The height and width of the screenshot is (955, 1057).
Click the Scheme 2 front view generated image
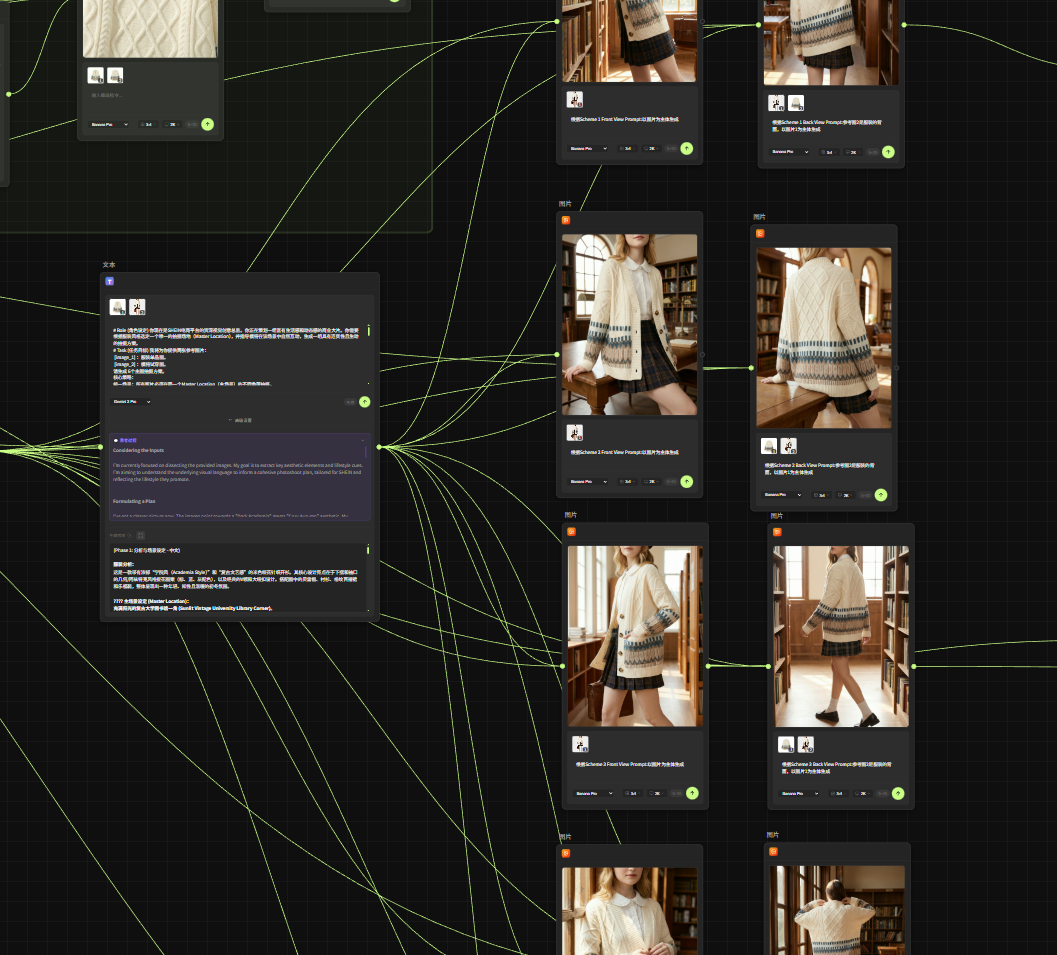[629, 324]
